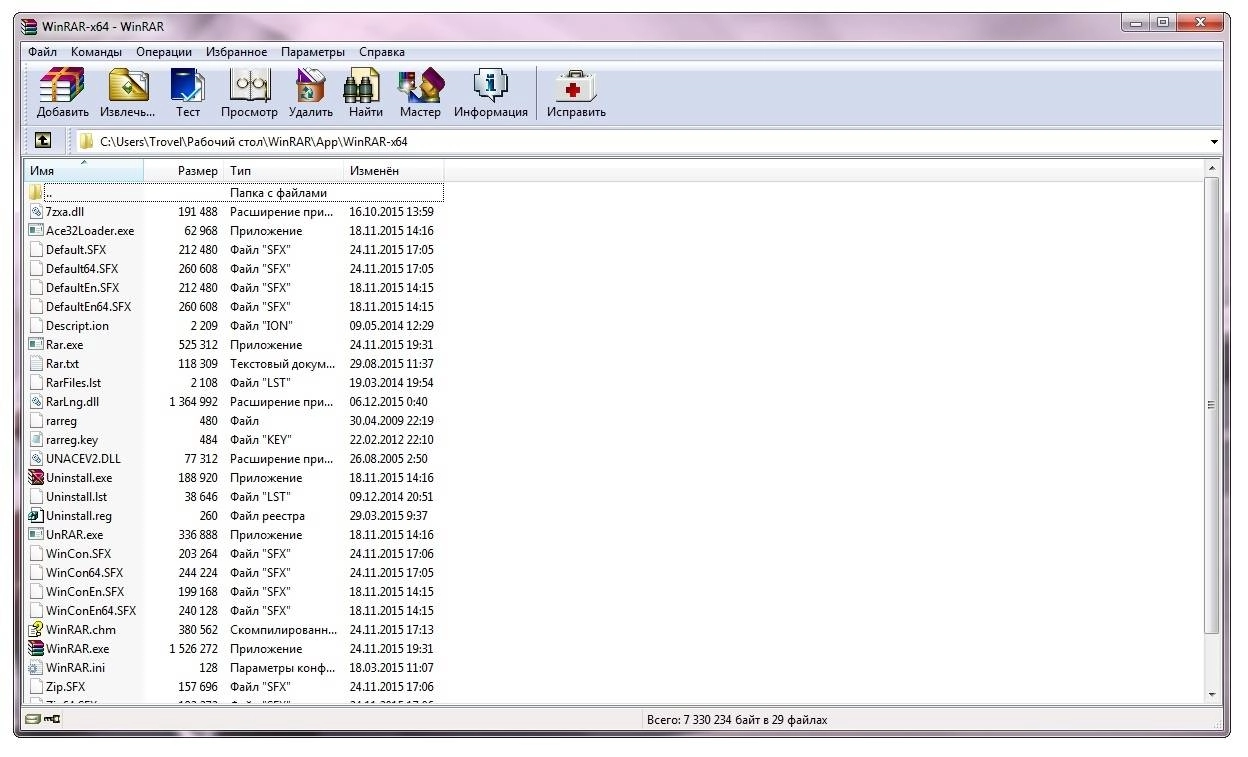This screenshot has width=1248, height=757.
Task: Click the Удалить (Delete) toolbar icon
Action: pos(311,86)
